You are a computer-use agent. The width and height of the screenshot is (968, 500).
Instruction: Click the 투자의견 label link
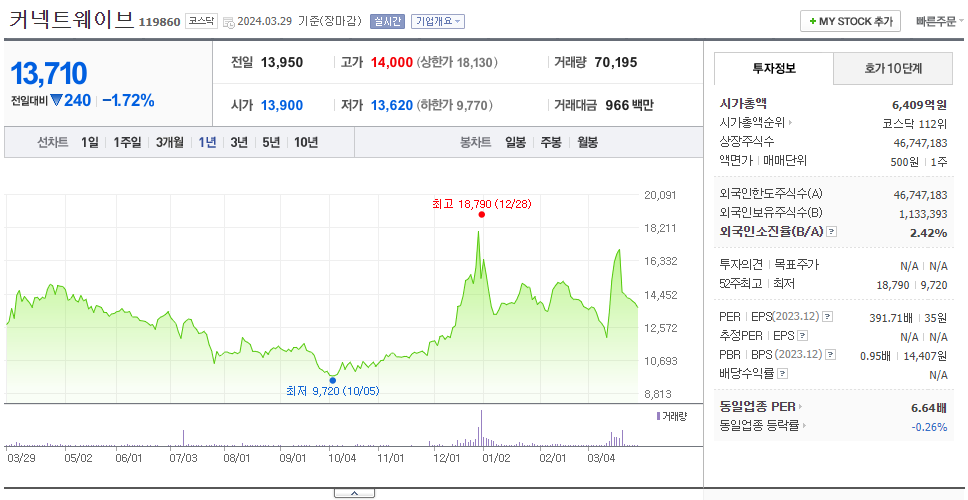pos(741,265)
